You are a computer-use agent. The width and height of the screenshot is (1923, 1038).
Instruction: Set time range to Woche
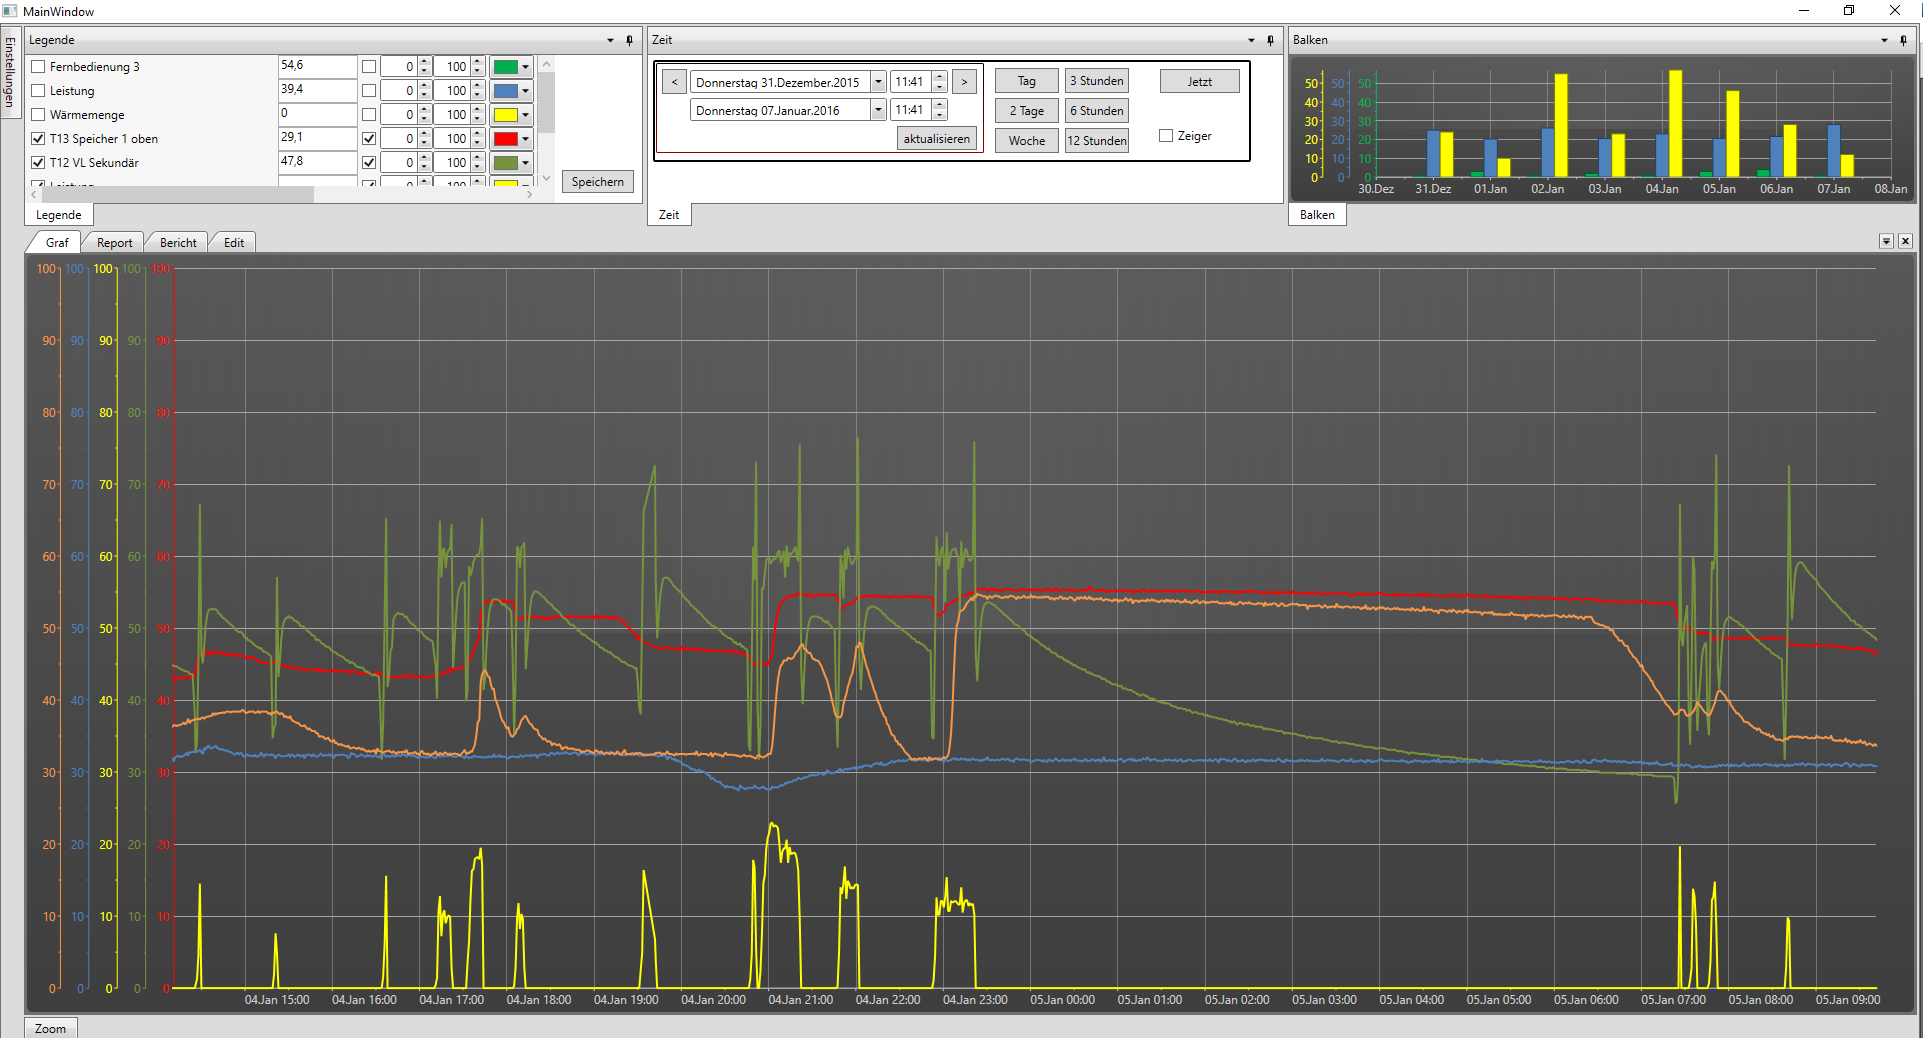[1027, 141]
